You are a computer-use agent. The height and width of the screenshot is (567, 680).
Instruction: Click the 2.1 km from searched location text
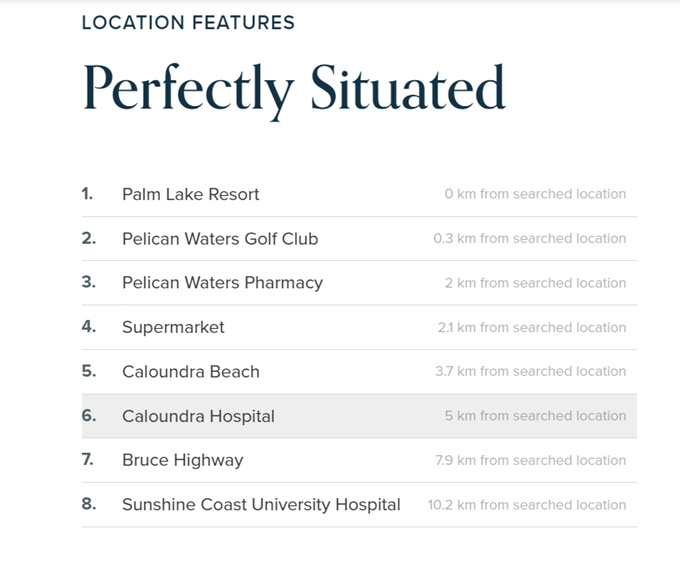(x=532, y=327)
